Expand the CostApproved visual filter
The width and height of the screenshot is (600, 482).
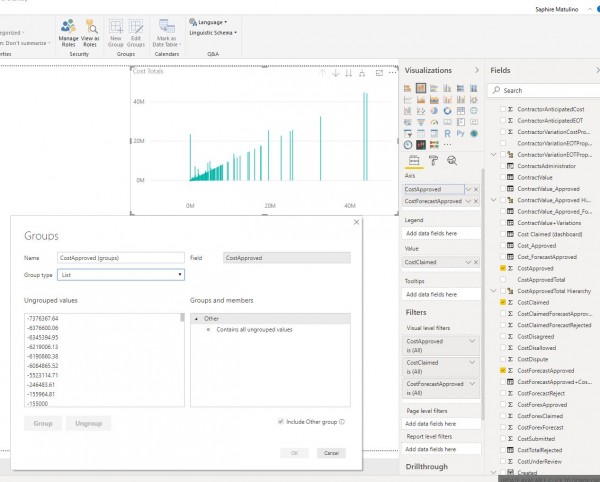[x=472, y=341]
